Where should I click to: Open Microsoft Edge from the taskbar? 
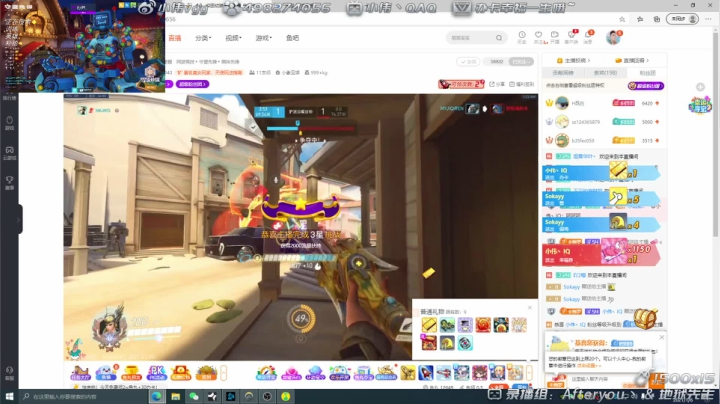[x=156, y=396]
